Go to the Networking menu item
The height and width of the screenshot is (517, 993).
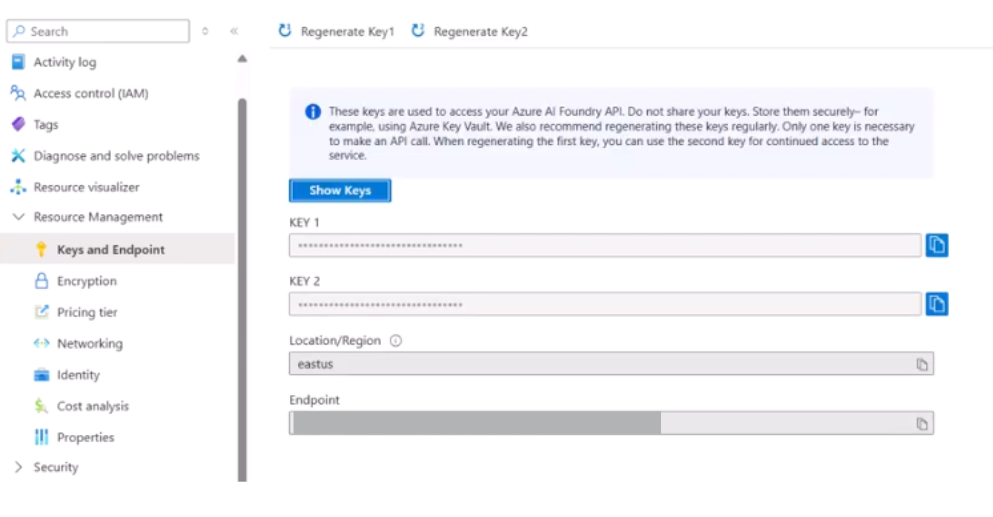pyautogui.click(x=89, y=343)
